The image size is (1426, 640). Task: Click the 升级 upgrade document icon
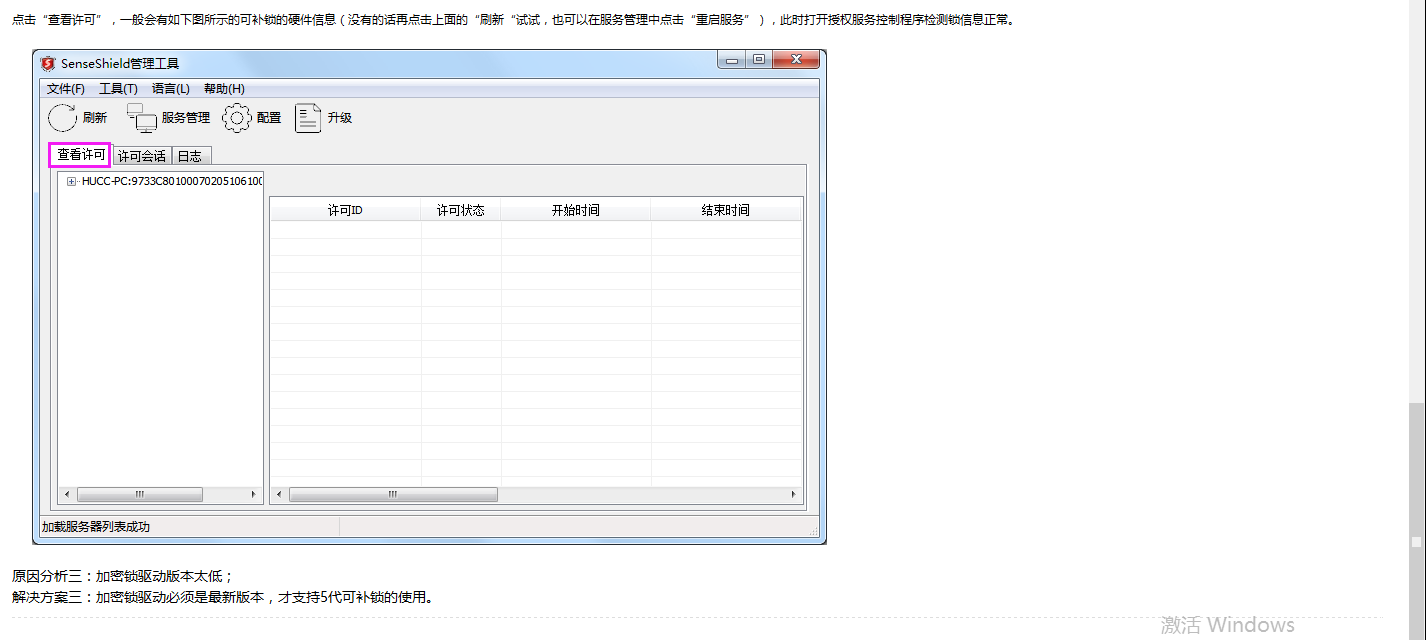(308, 118)
